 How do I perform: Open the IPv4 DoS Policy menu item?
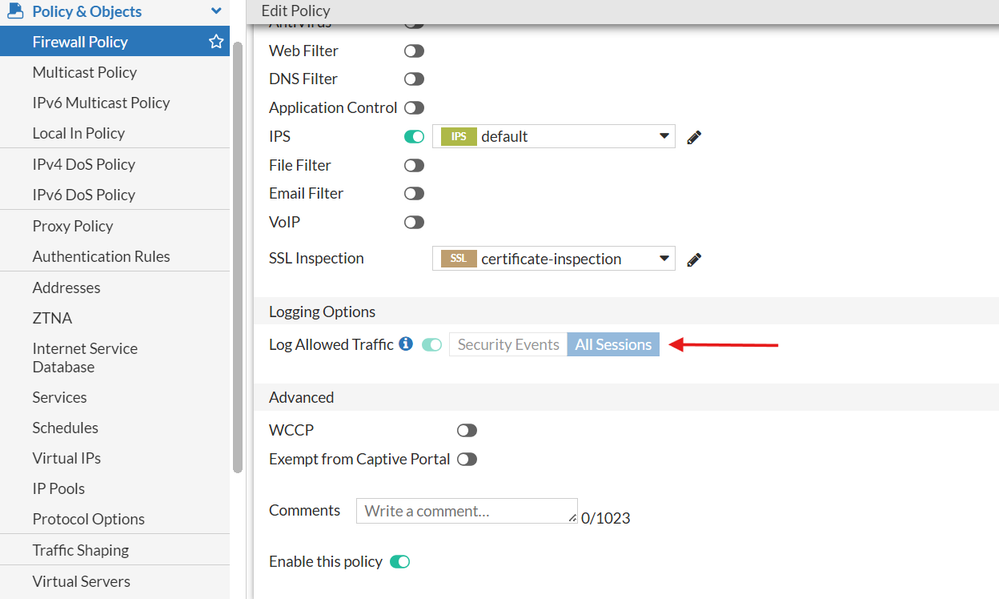[84, 164]
